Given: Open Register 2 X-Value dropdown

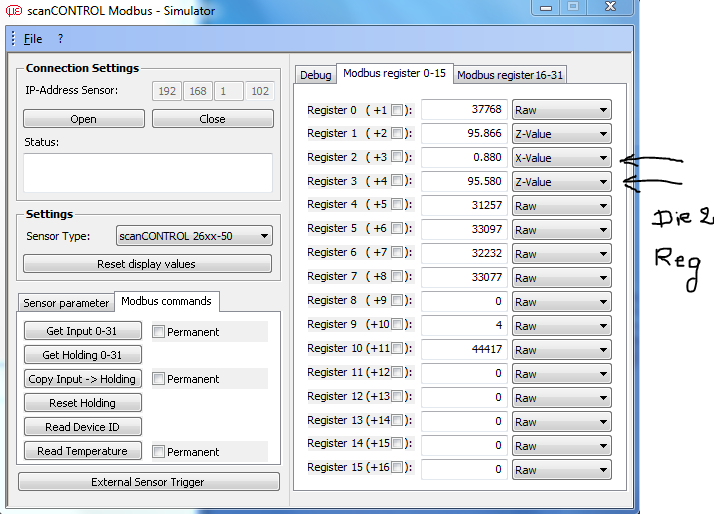Looking at the screenshot, I should (561, 158).
